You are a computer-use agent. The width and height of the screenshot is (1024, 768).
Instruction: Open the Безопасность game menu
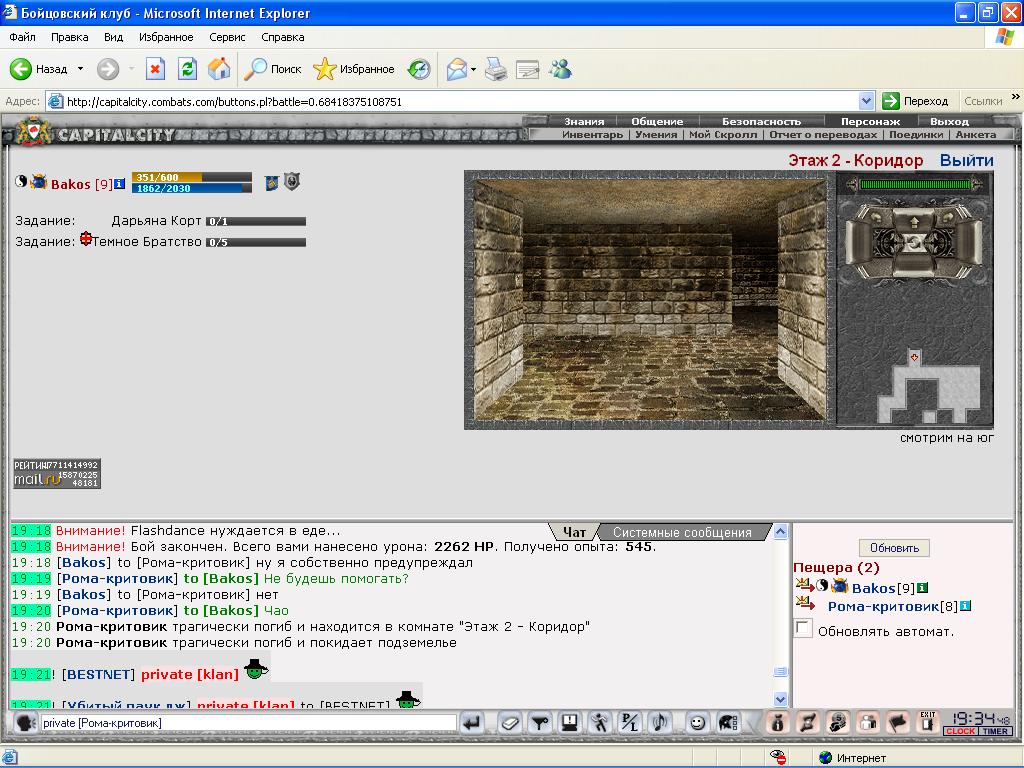(x=761, y=121)
